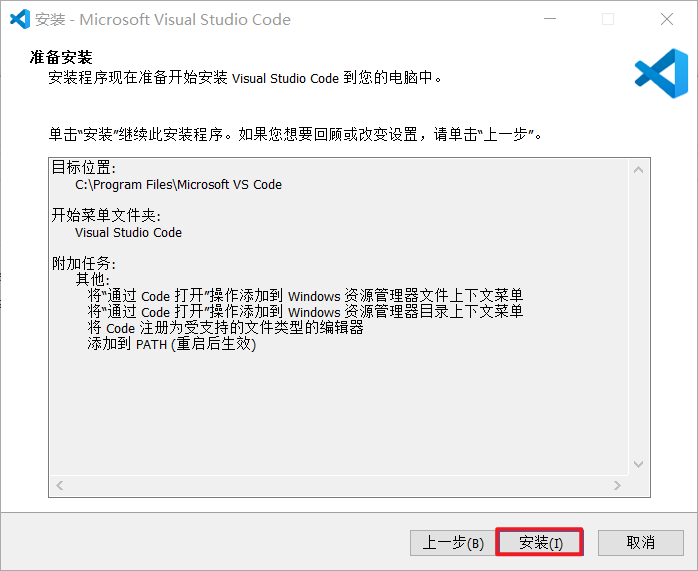The image size is (698, 571).
Task: Click the line about 资源管理器文件上下文菜单
Action: coord(305,296)
